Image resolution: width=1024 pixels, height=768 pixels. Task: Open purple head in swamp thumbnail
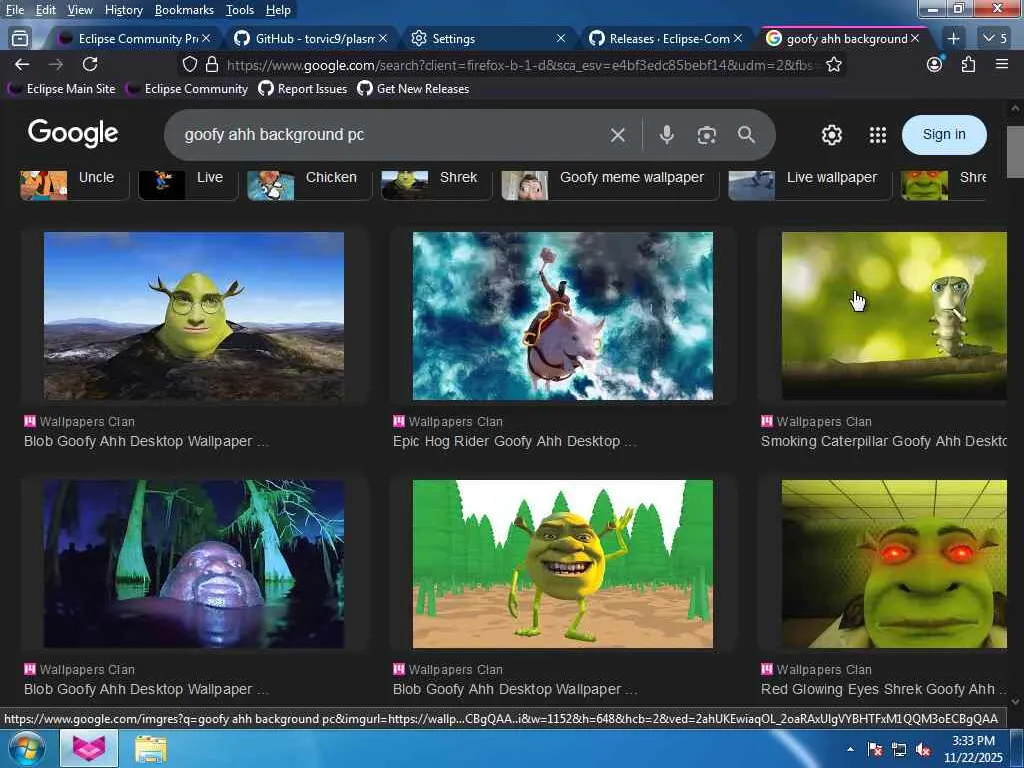[194, 564]
